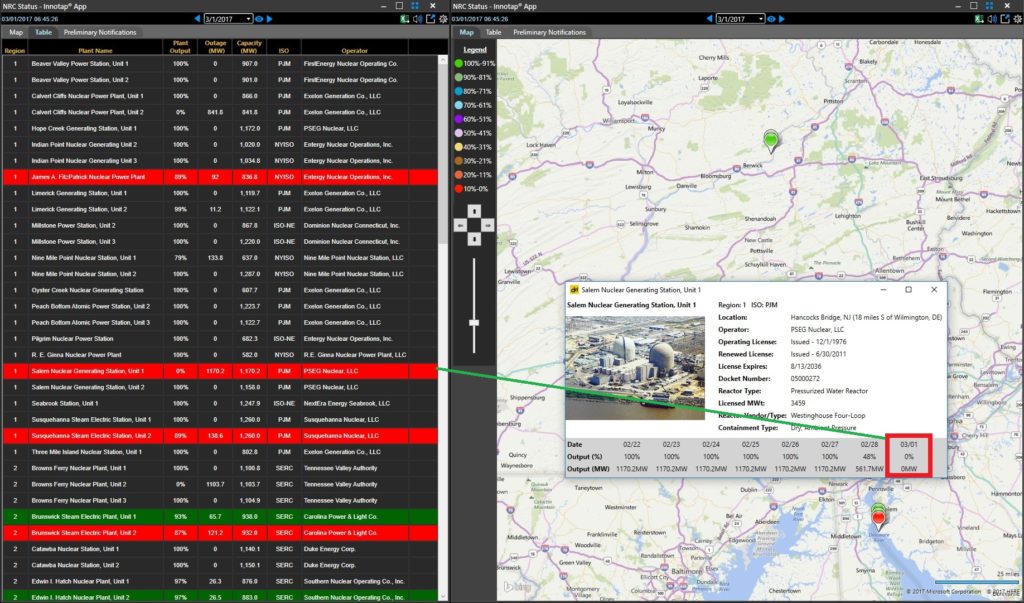
Task: Go to previous date in right window
Action: [710, 19]
